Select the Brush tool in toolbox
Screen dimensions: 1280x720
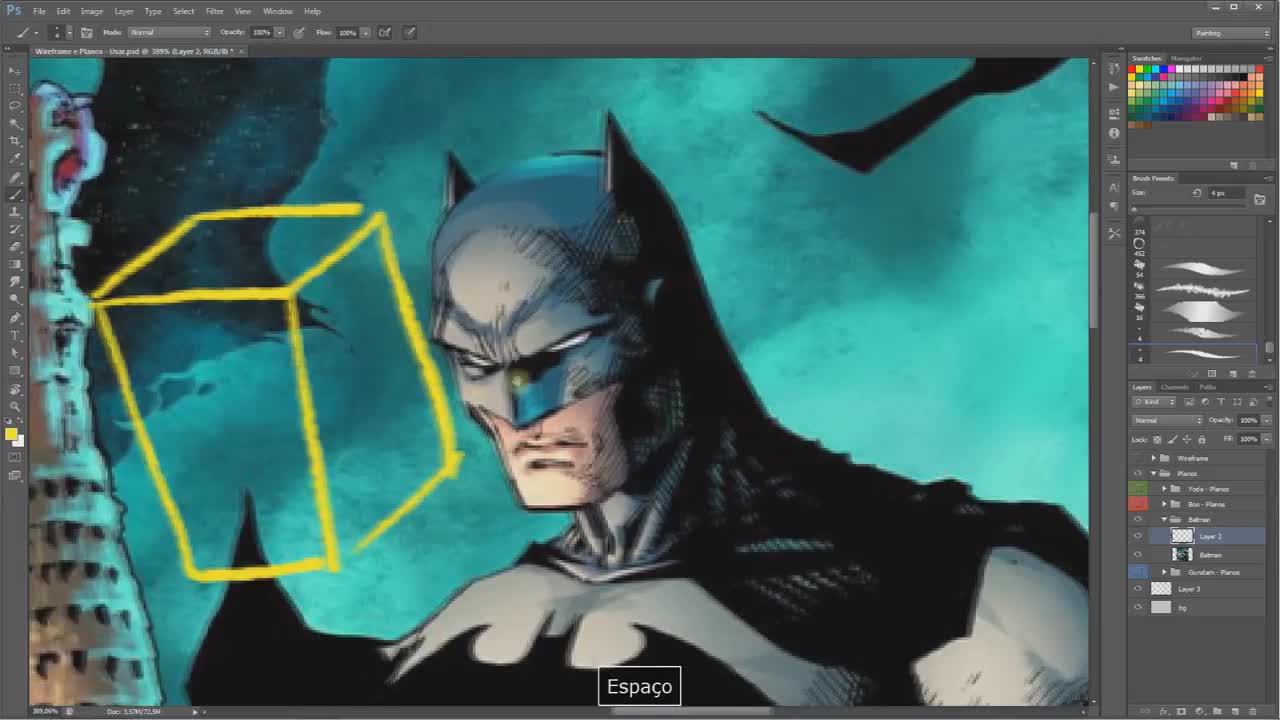pyautogui.click(x=15, y=194)
